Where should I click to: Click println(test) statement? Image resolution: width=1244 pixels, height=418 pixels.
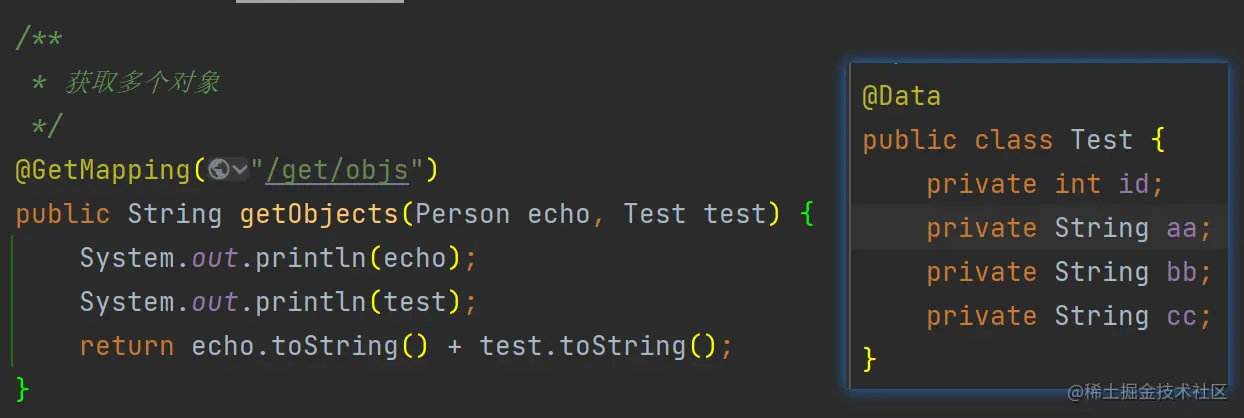pos(360,302)
